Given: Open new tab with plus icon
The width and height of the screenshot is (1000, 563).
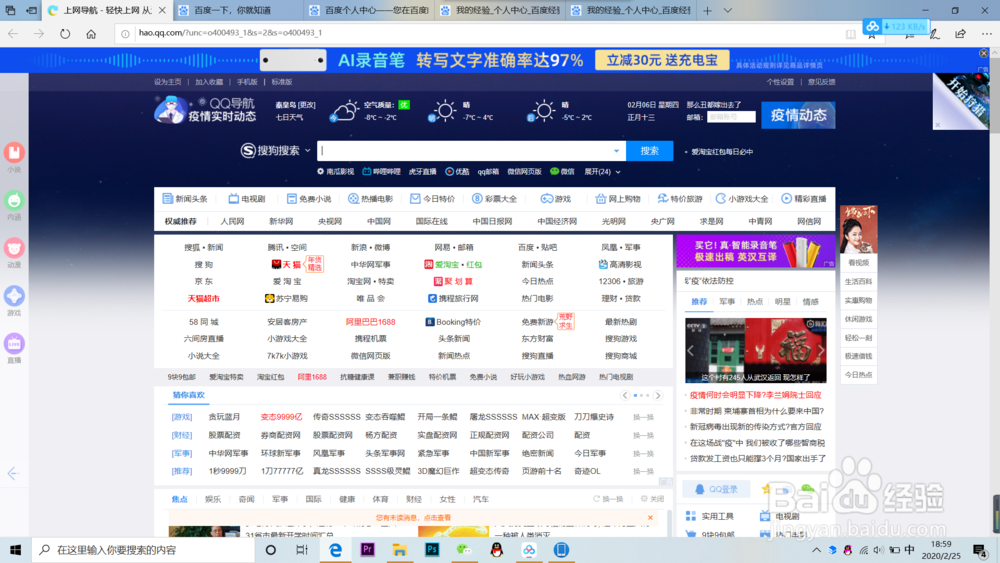Looking at the screenshot, I should [x=707, y=10].
